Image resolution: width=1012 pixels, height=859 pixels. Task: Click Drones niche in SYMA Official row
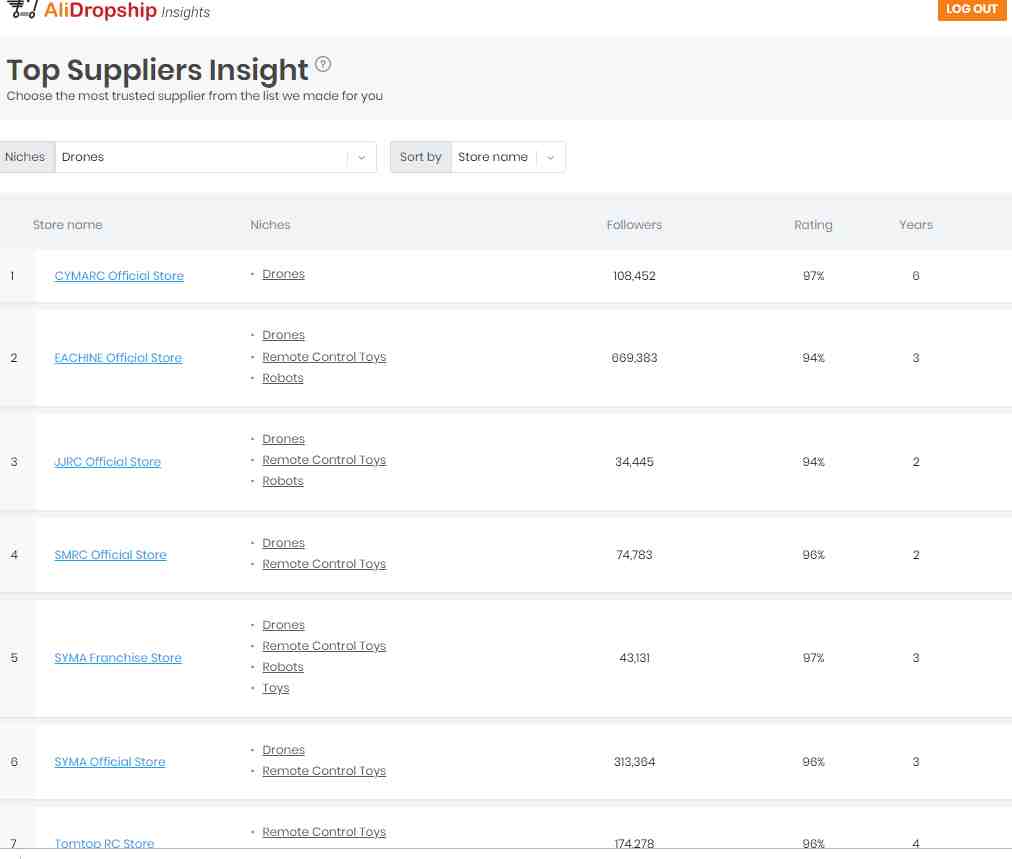coord(283,750)
